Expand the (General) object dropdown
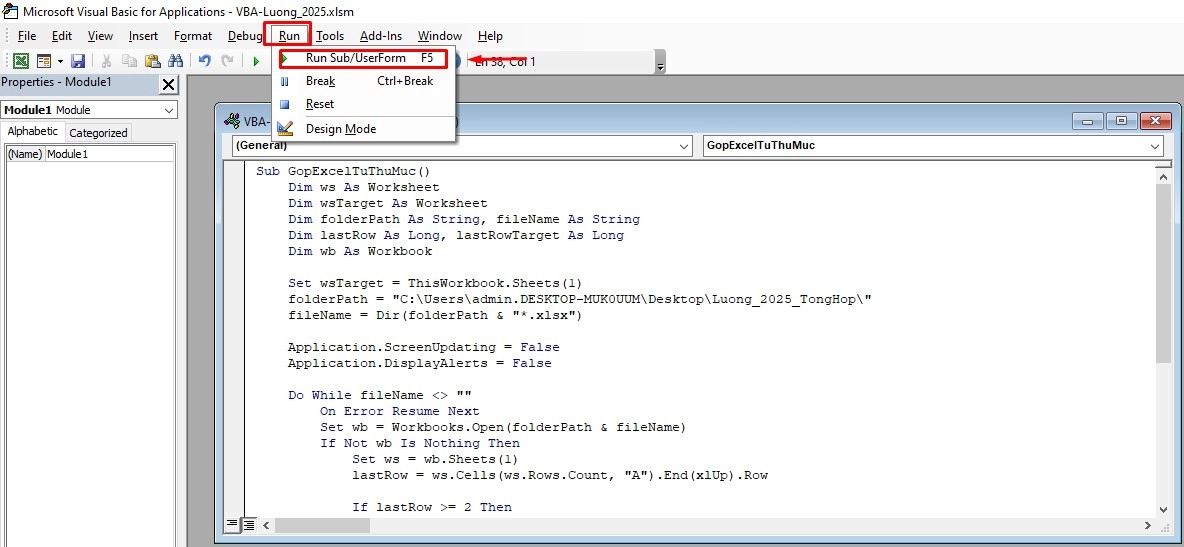 click(x=683, y=146)
